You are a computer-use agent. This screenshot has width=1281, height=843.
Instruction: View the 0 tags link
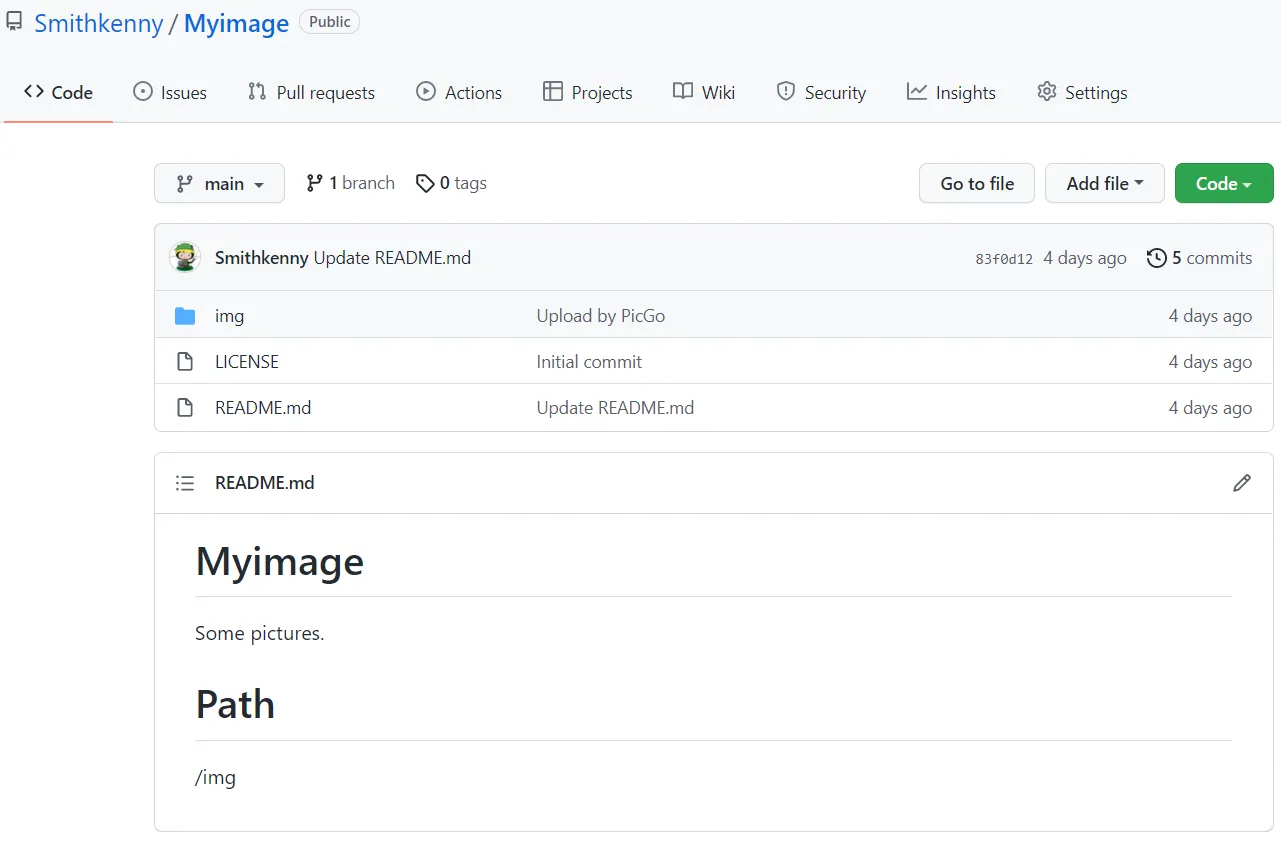451,183
